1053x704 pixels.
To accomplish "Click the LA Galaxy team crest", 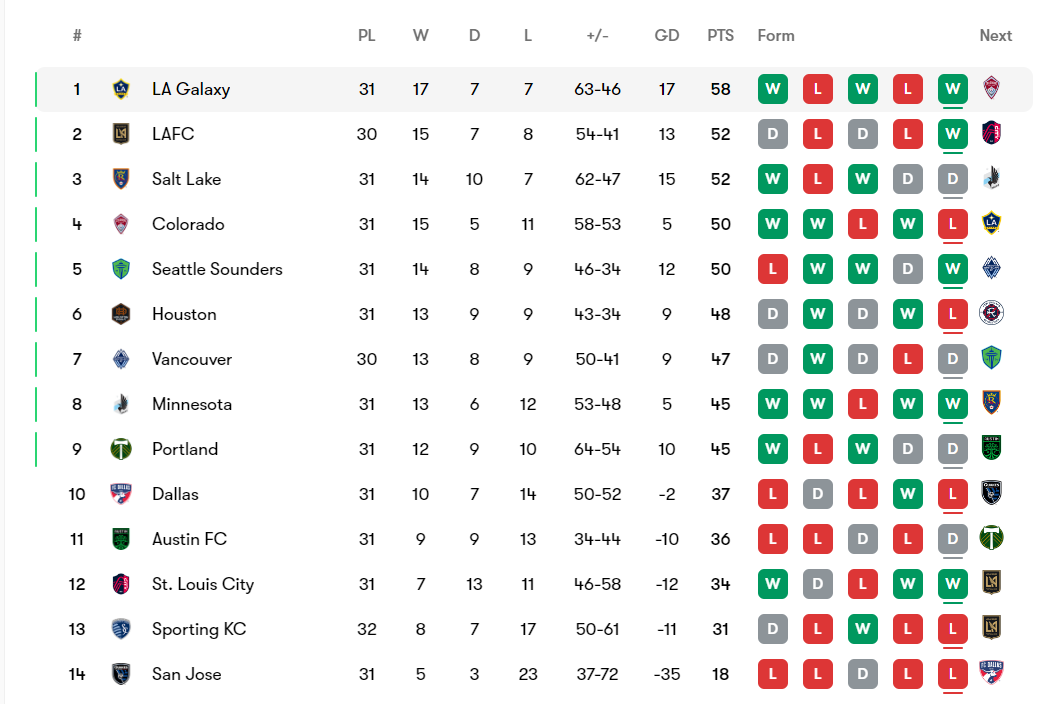I will coord(121,89).
